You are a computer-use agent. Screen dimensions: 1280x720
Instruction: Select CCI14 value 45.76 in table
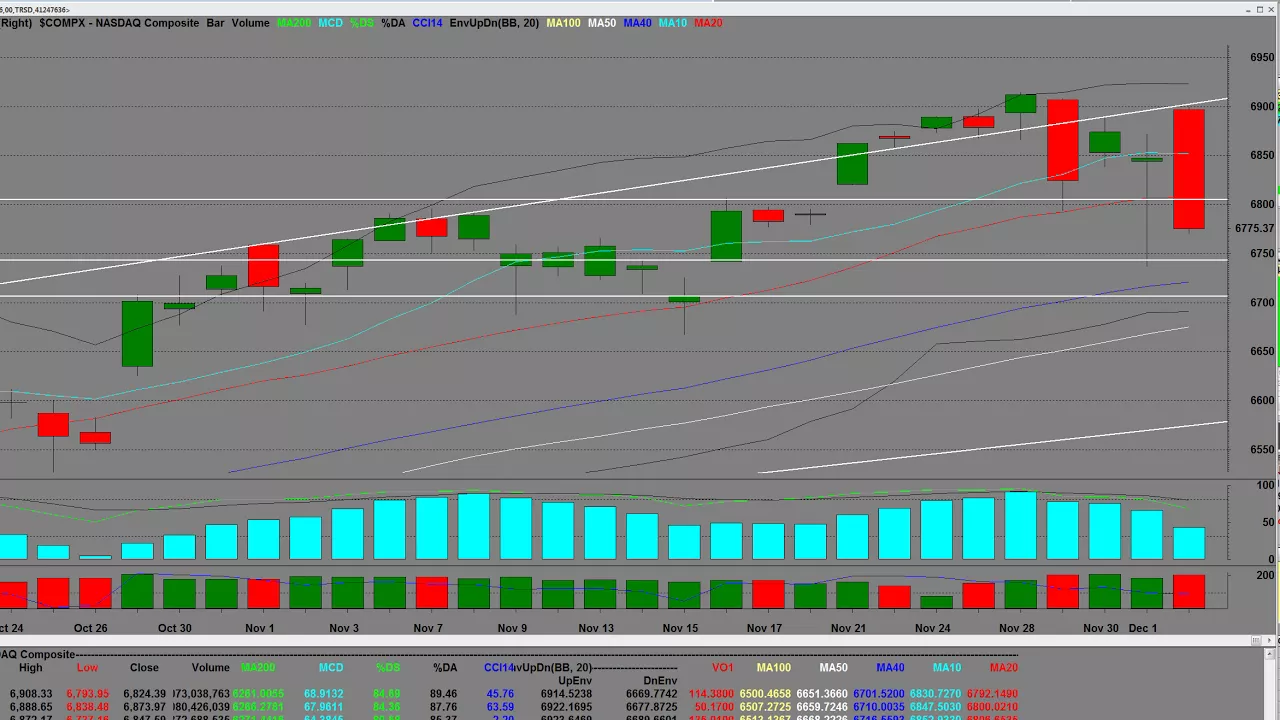(499, 694)
